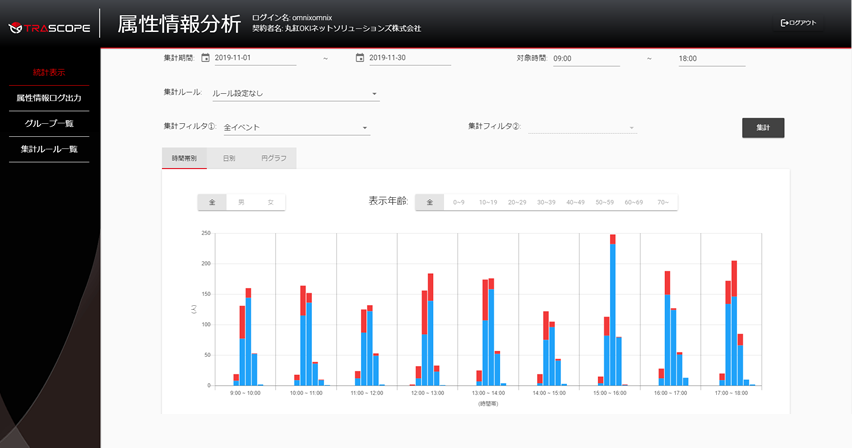Open グループ一覧 in the sidebar

click(x=49, y=123)
